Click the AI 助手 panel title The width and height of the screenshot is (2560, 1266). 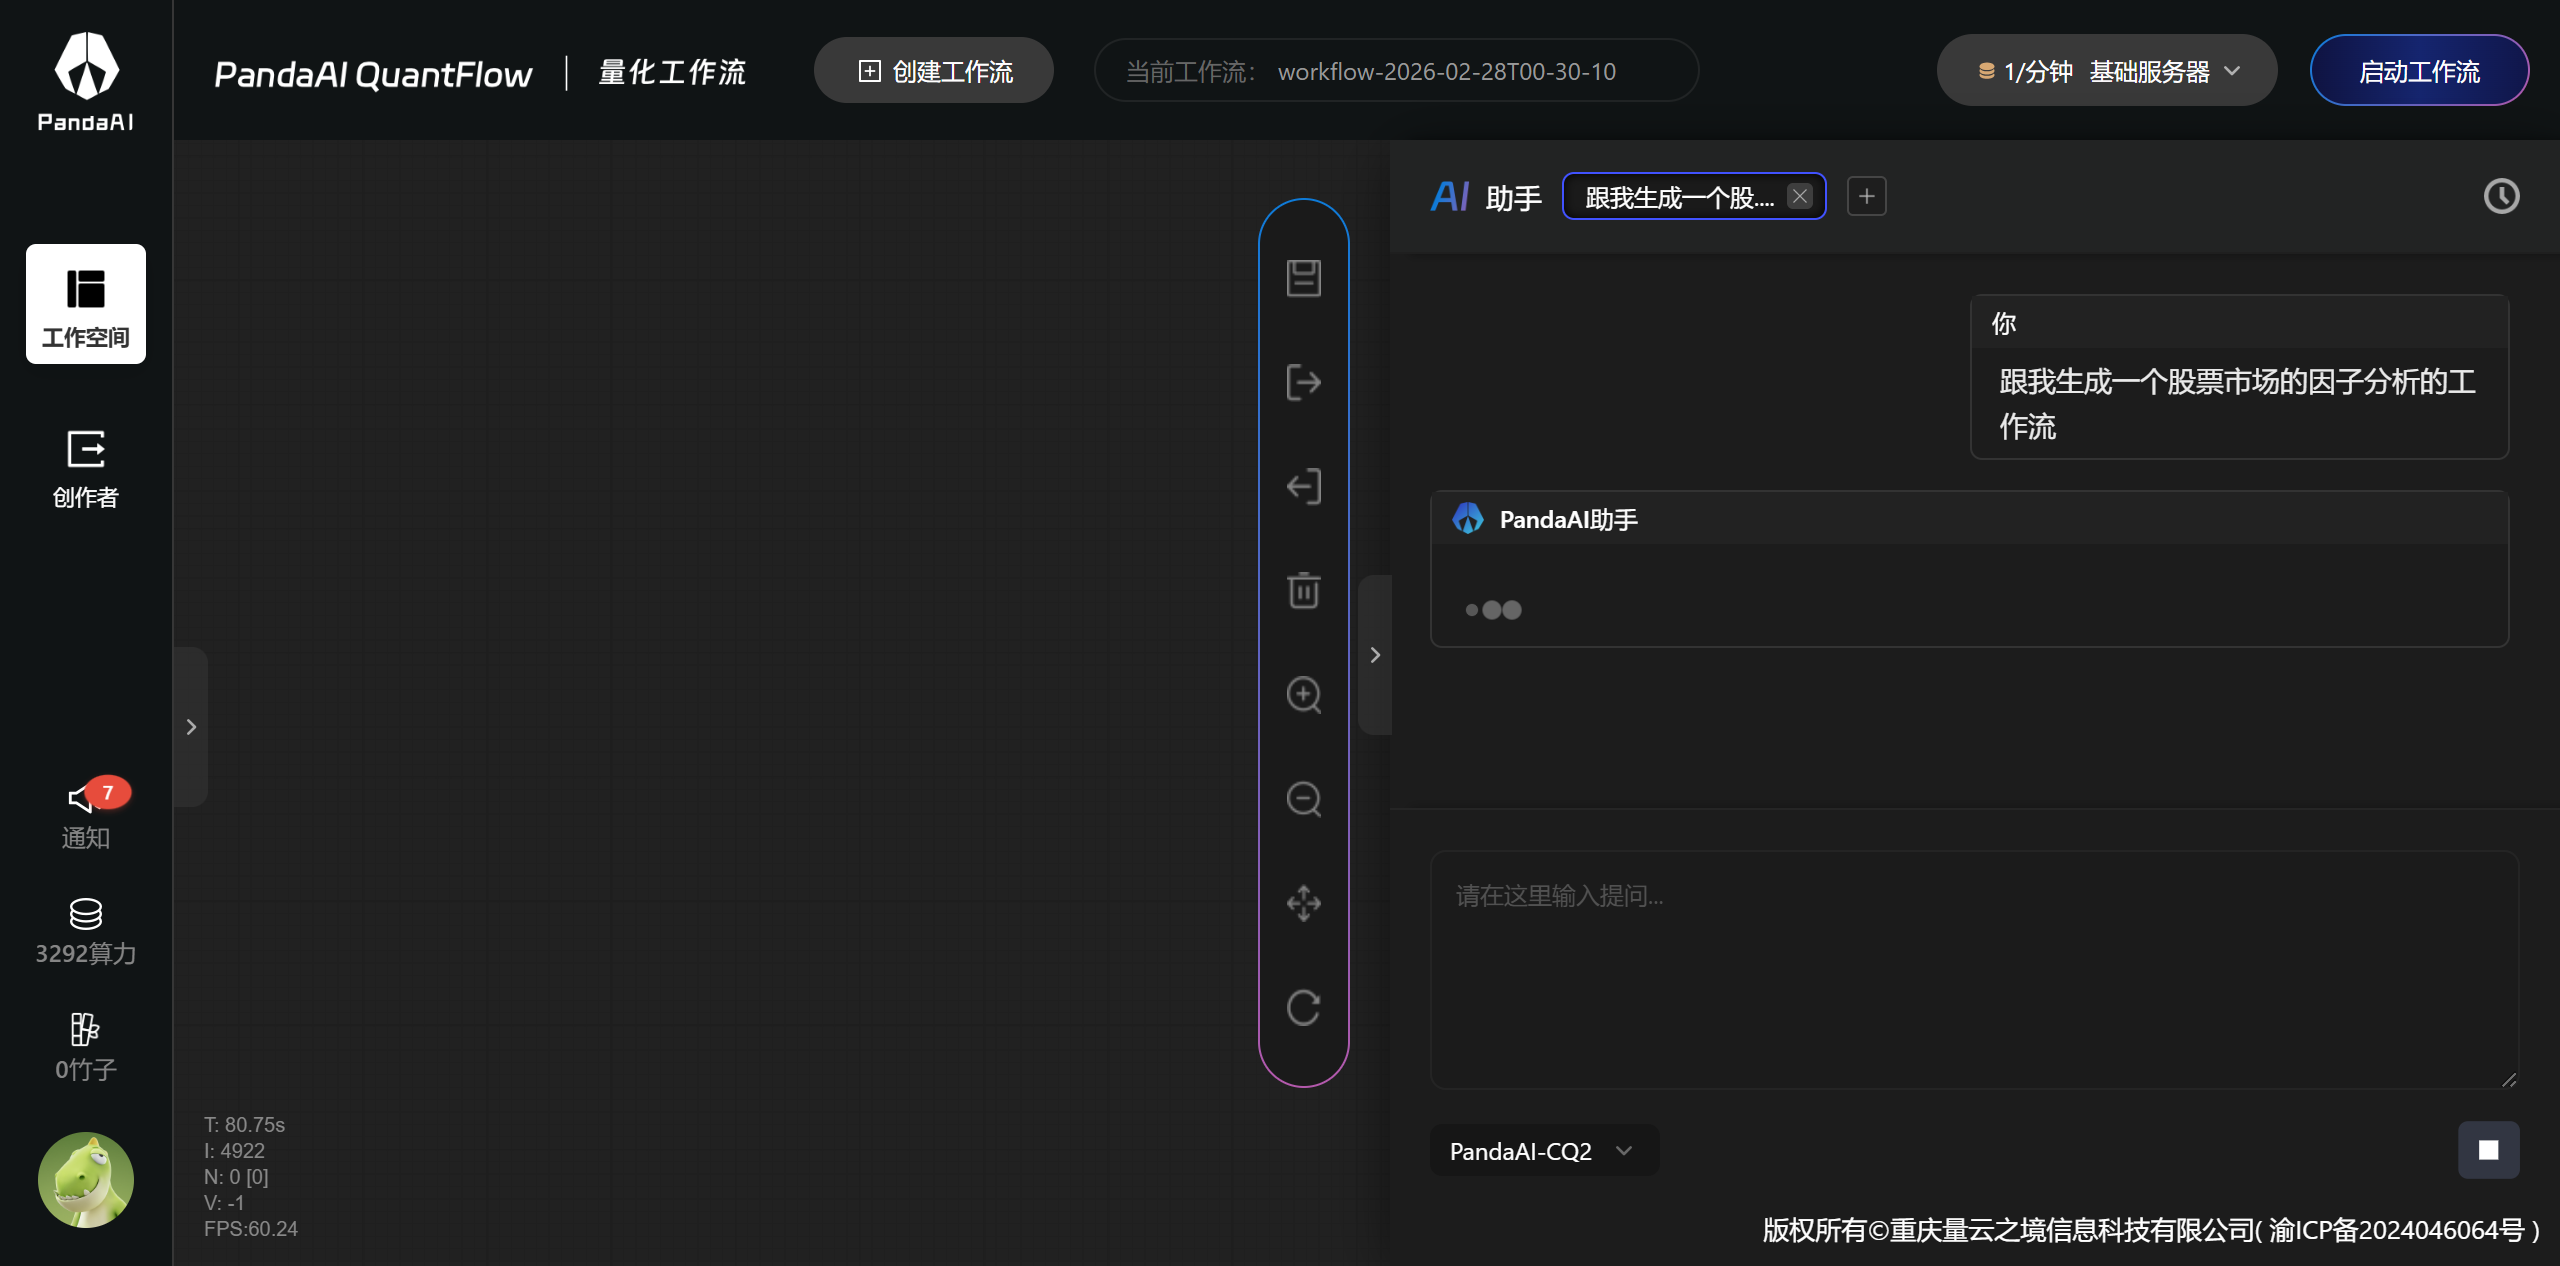(x=1486, y=198)
